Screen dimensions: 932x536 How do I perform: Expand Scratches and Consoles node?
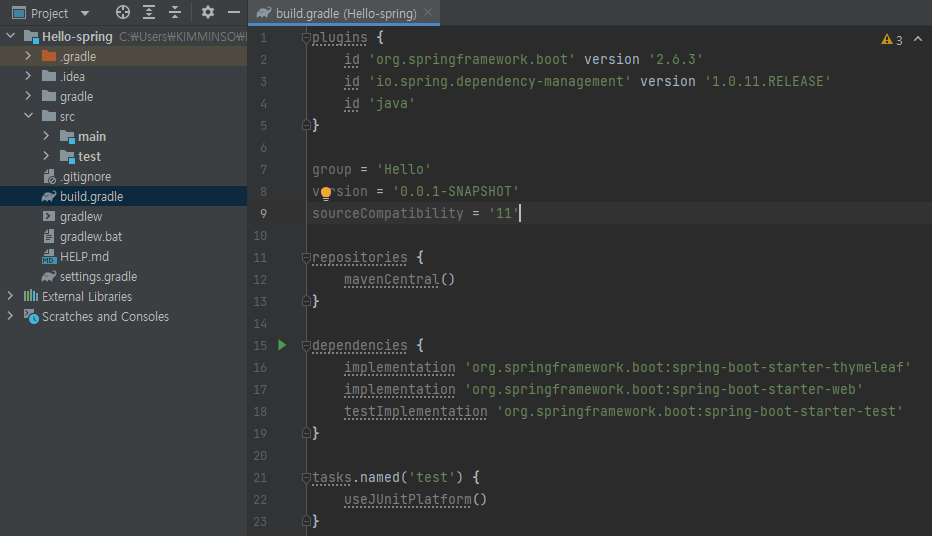tap(10, 316)
